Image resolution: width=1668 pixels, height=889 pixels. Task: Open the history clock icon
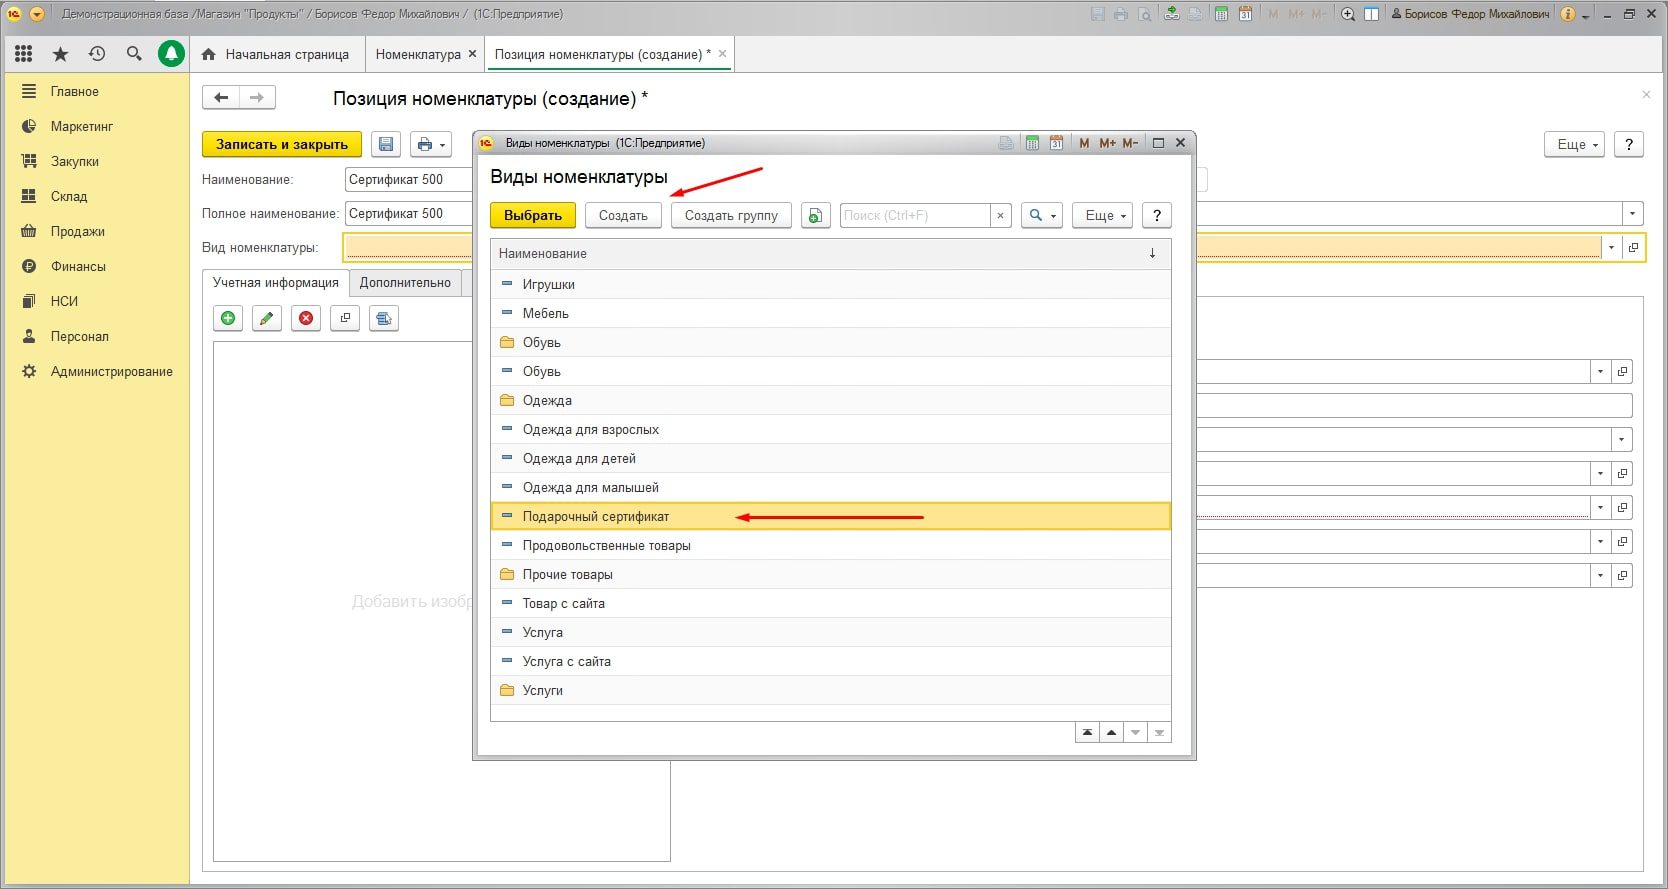click(x=97, y=54)
